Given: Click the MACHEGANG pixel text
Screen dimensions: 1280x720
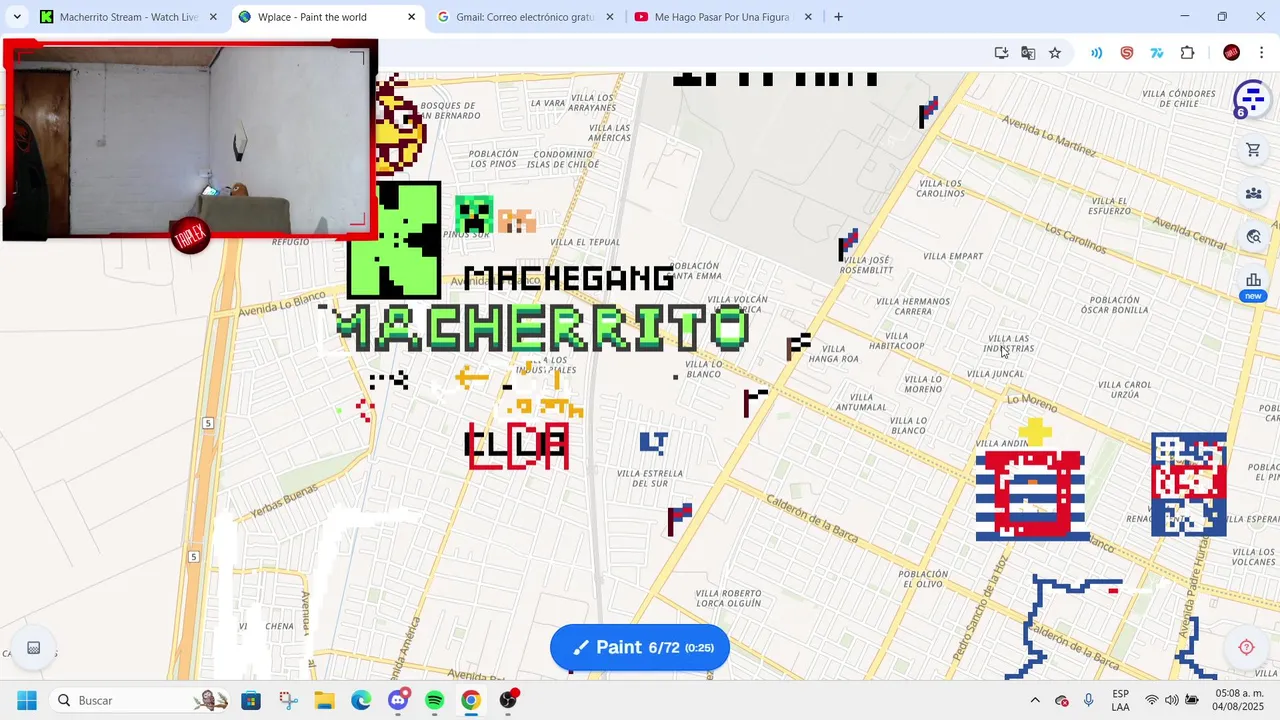Looking at the screenshot, I should [x=569, y=279].
